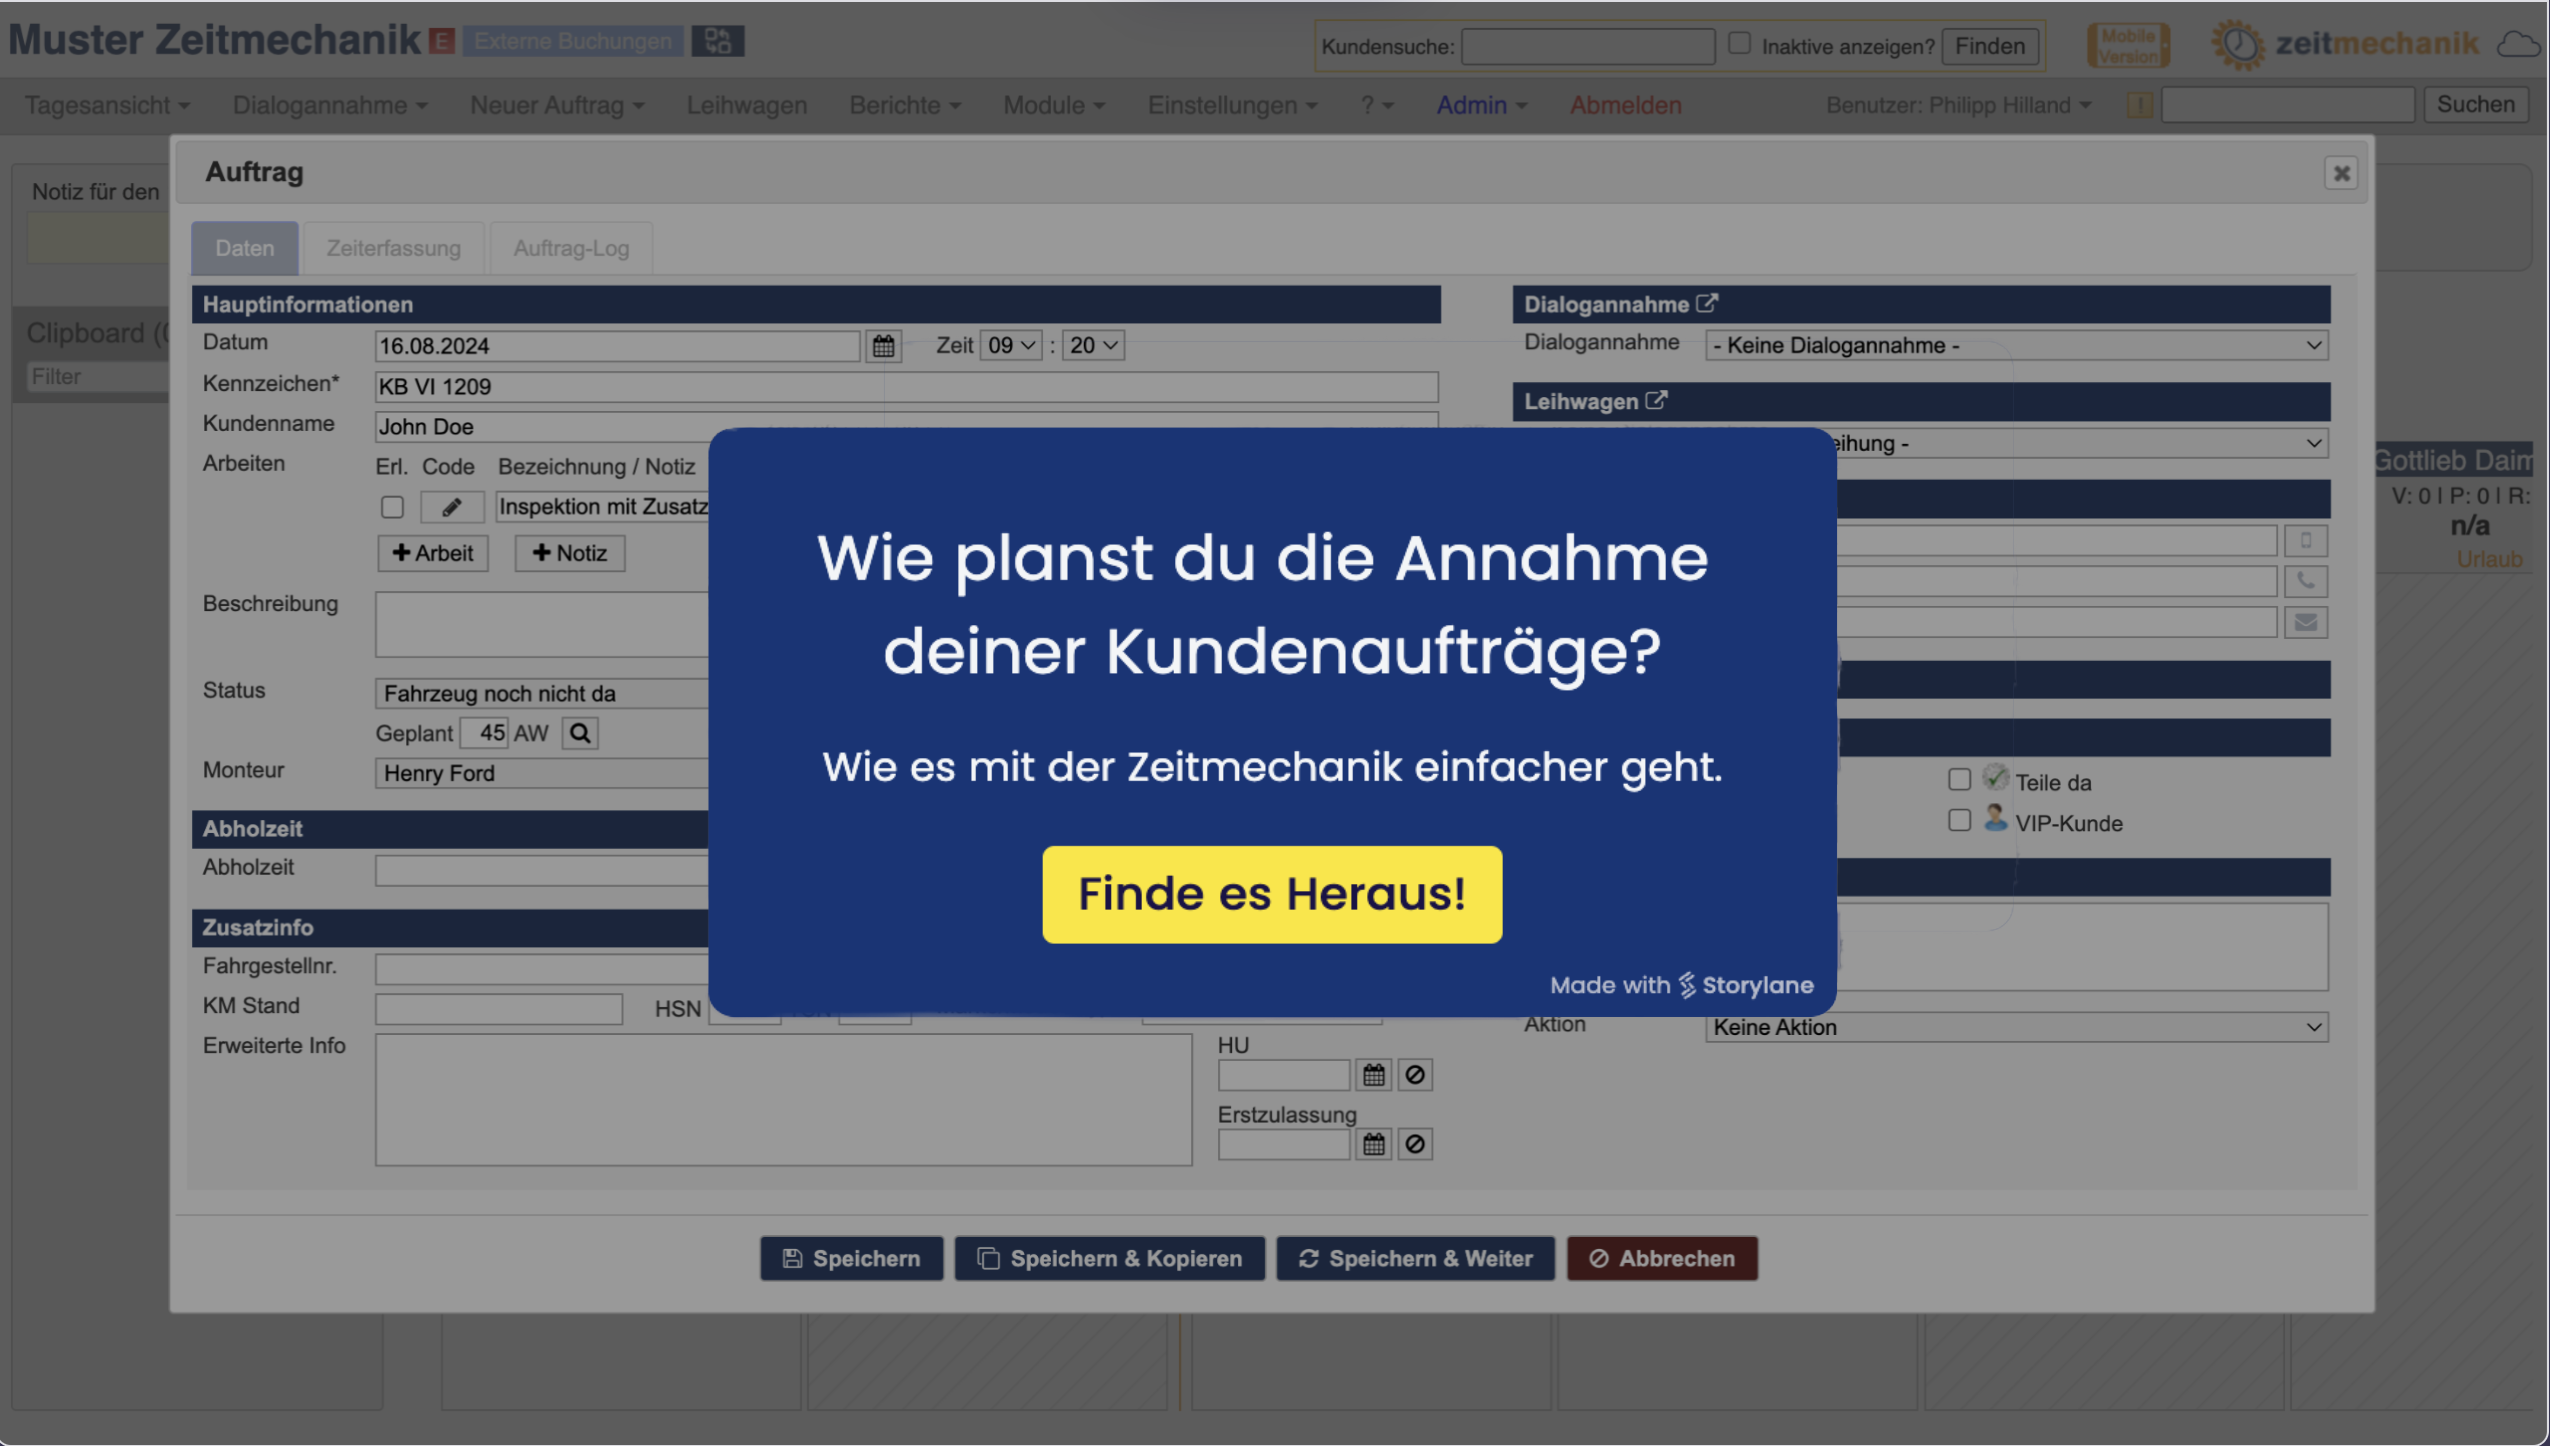Click the Erweiterte Info text area

pos(783,1100)
